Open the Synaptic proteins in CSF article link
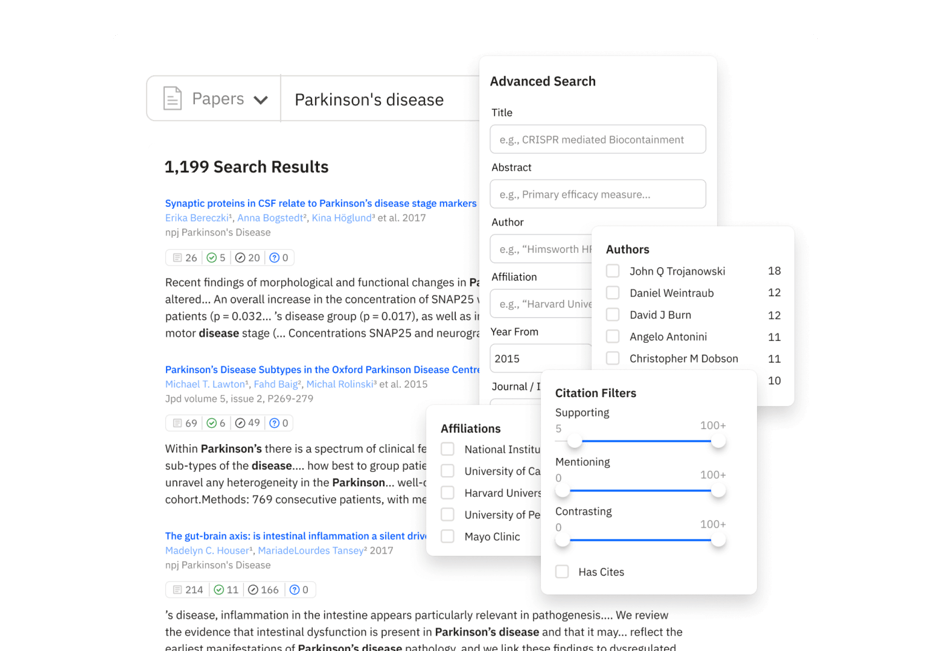The width and height of the screenshot is (930, 651). pos(319,203)
